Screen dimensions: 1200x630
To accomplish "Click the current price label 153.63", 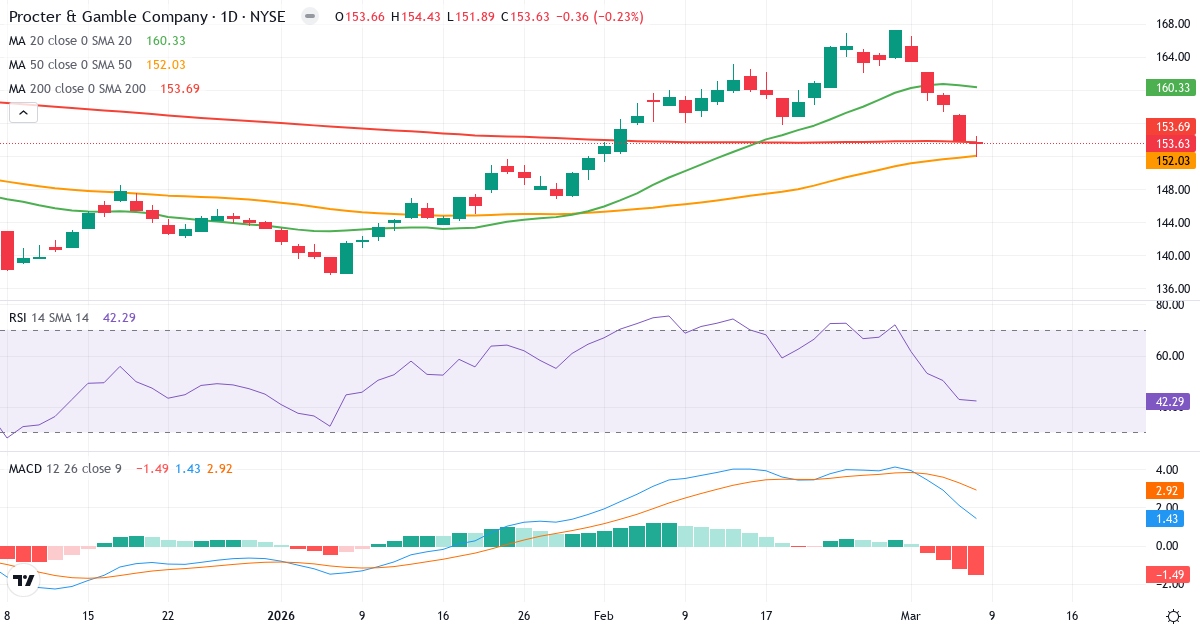I will 1169,143.
